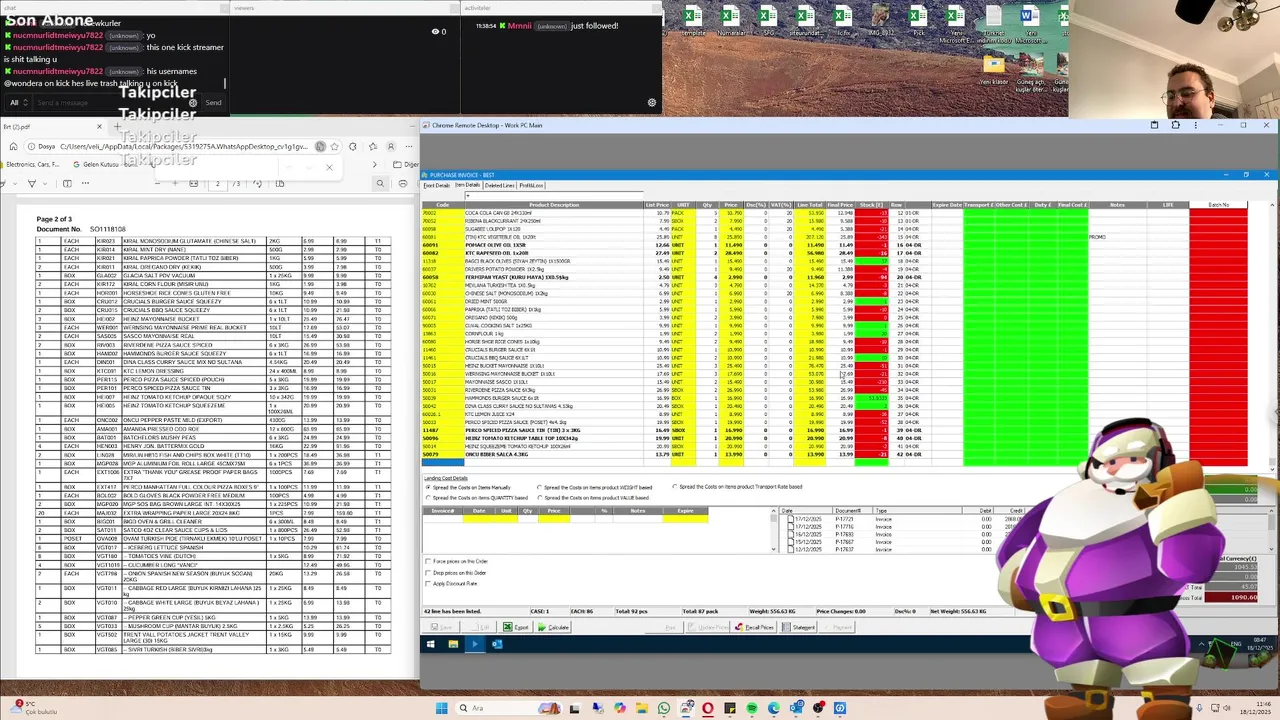Click the chat Send button
The height and width of the screenshot is (720, 1280).
tap(213, 102)
